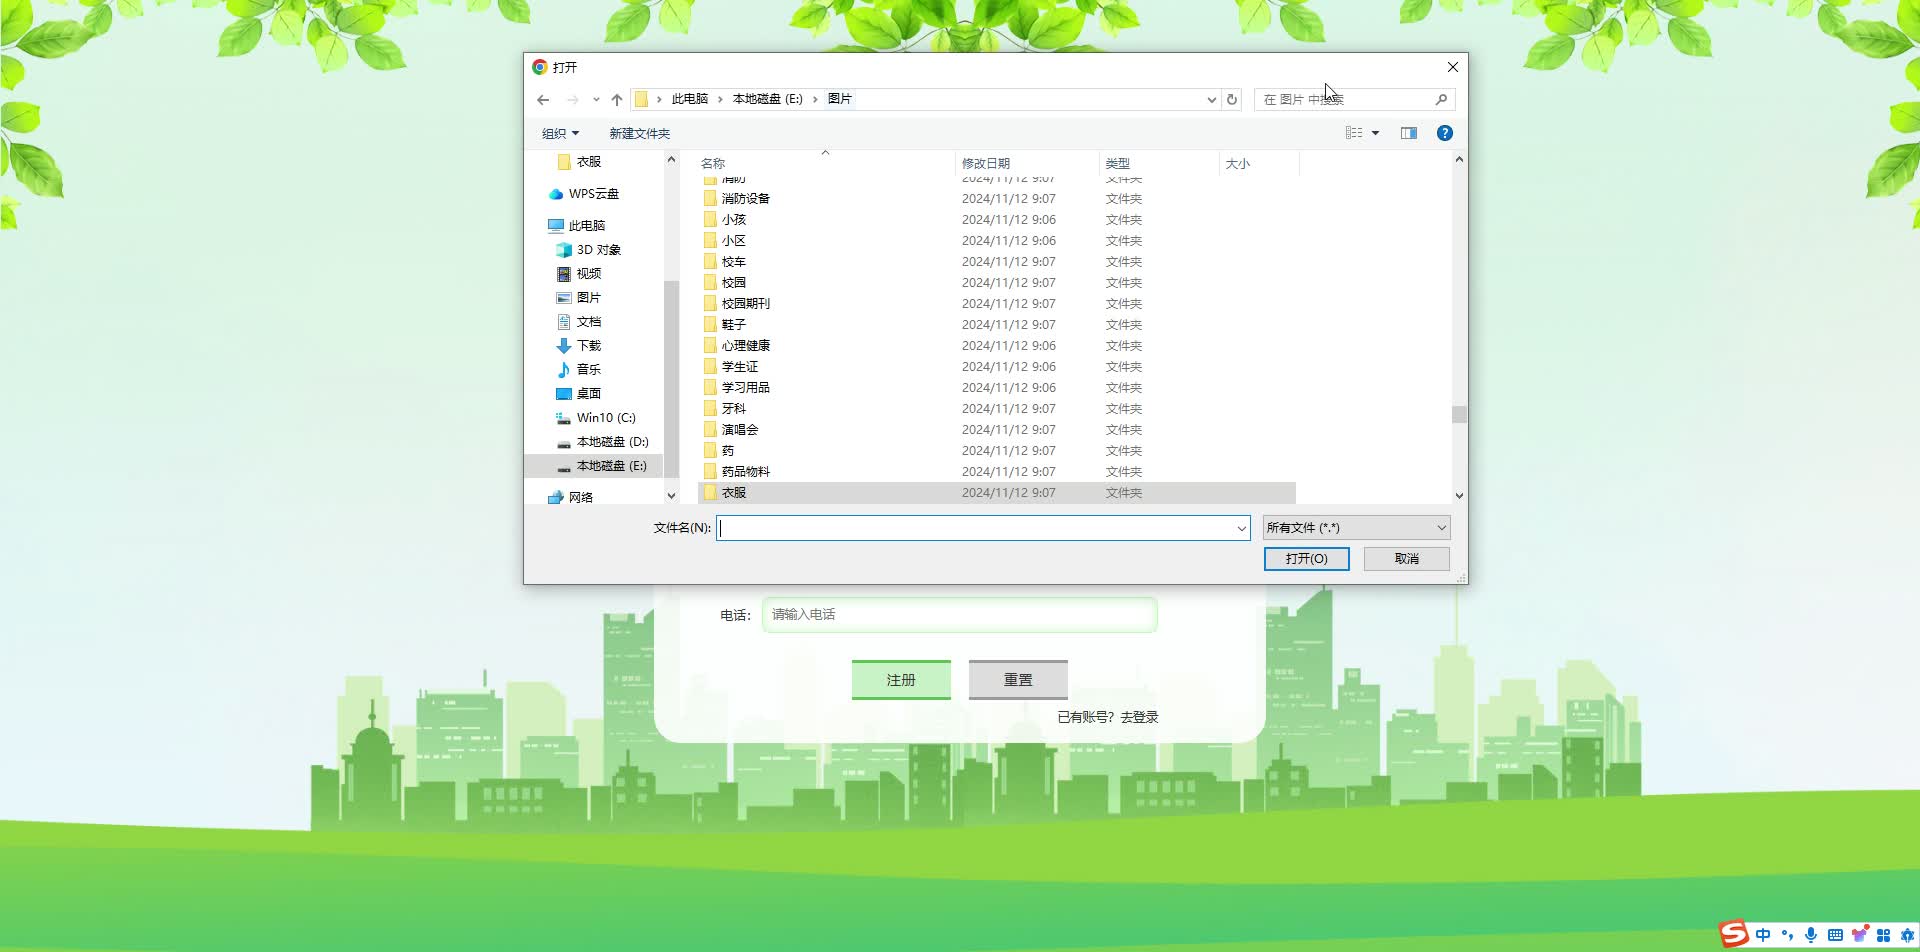Toggle the preview pane icon
Screen dimensions: 1920x952
pyautogui.click(x=1409, y=133)
